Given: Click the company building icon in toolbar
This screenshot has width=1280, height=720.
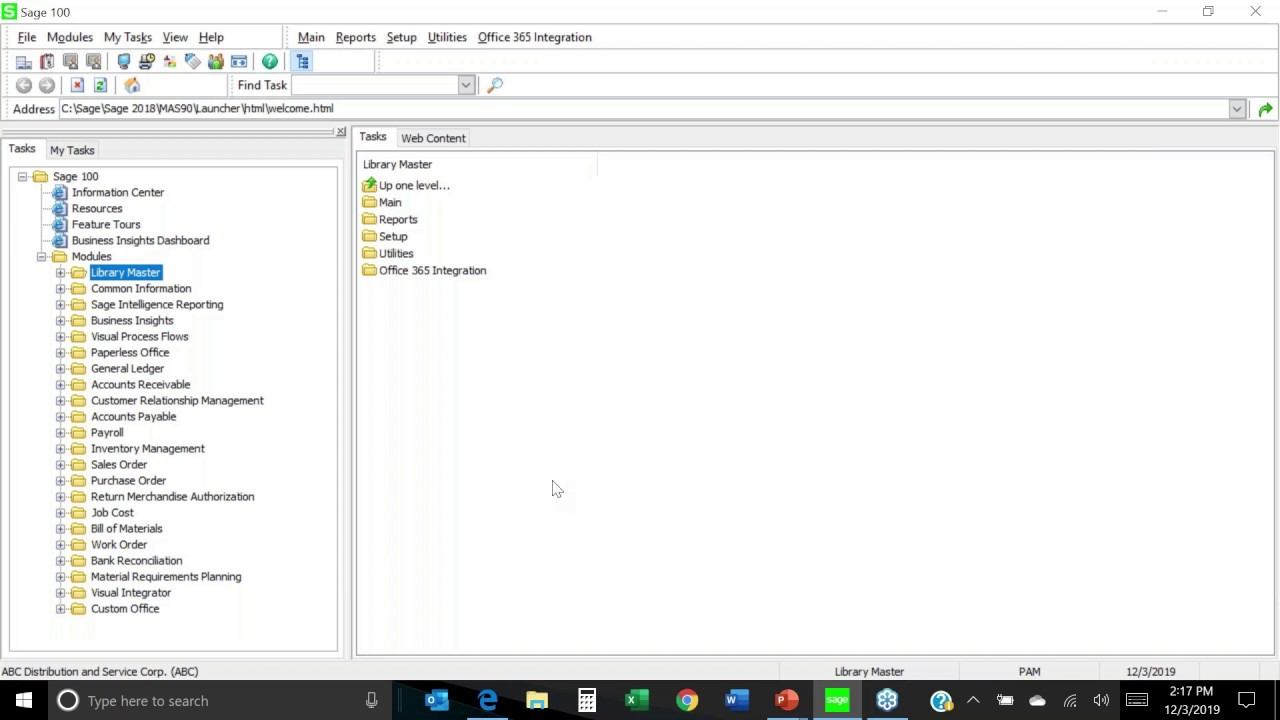Looking at the screenshot, I should 24,62.
